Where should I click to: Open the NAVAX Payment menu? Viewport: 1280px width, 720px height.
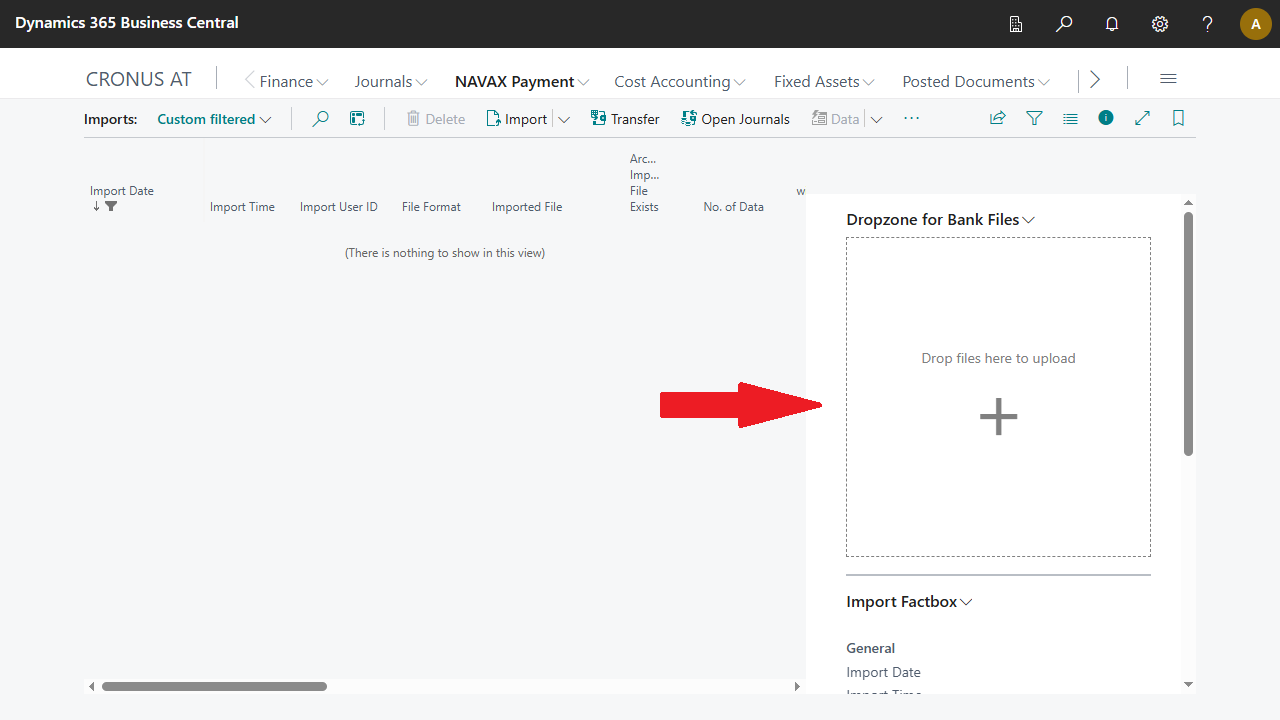coord(522,82)
